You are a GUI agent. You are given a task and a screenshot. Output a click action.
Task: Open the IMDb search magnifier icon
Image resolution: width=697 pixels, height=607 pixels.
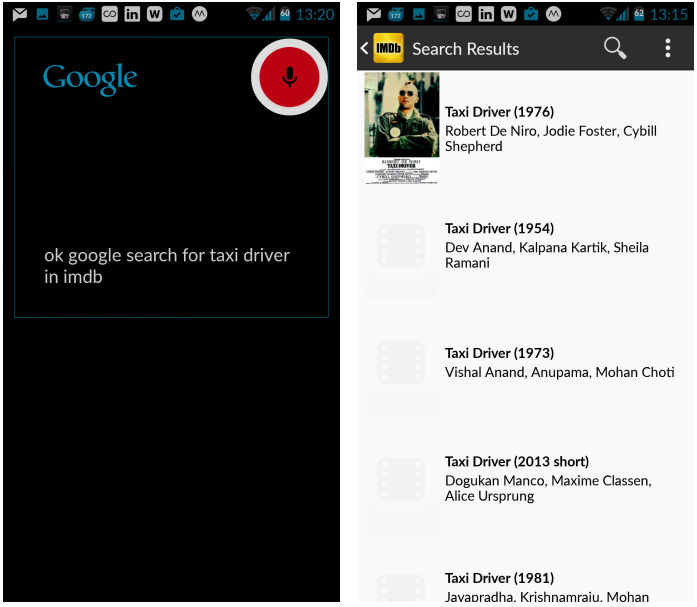[x=615, y=48]
